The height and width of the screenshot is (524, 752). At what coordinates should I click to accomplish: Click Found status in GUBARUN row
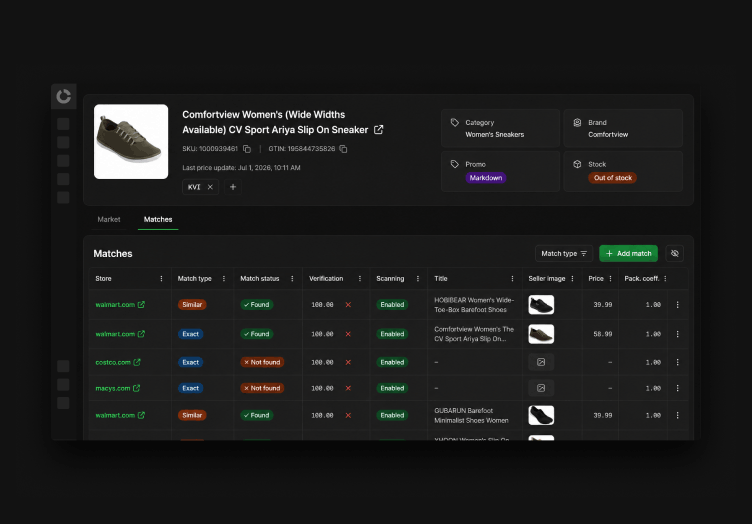point(257,416)
